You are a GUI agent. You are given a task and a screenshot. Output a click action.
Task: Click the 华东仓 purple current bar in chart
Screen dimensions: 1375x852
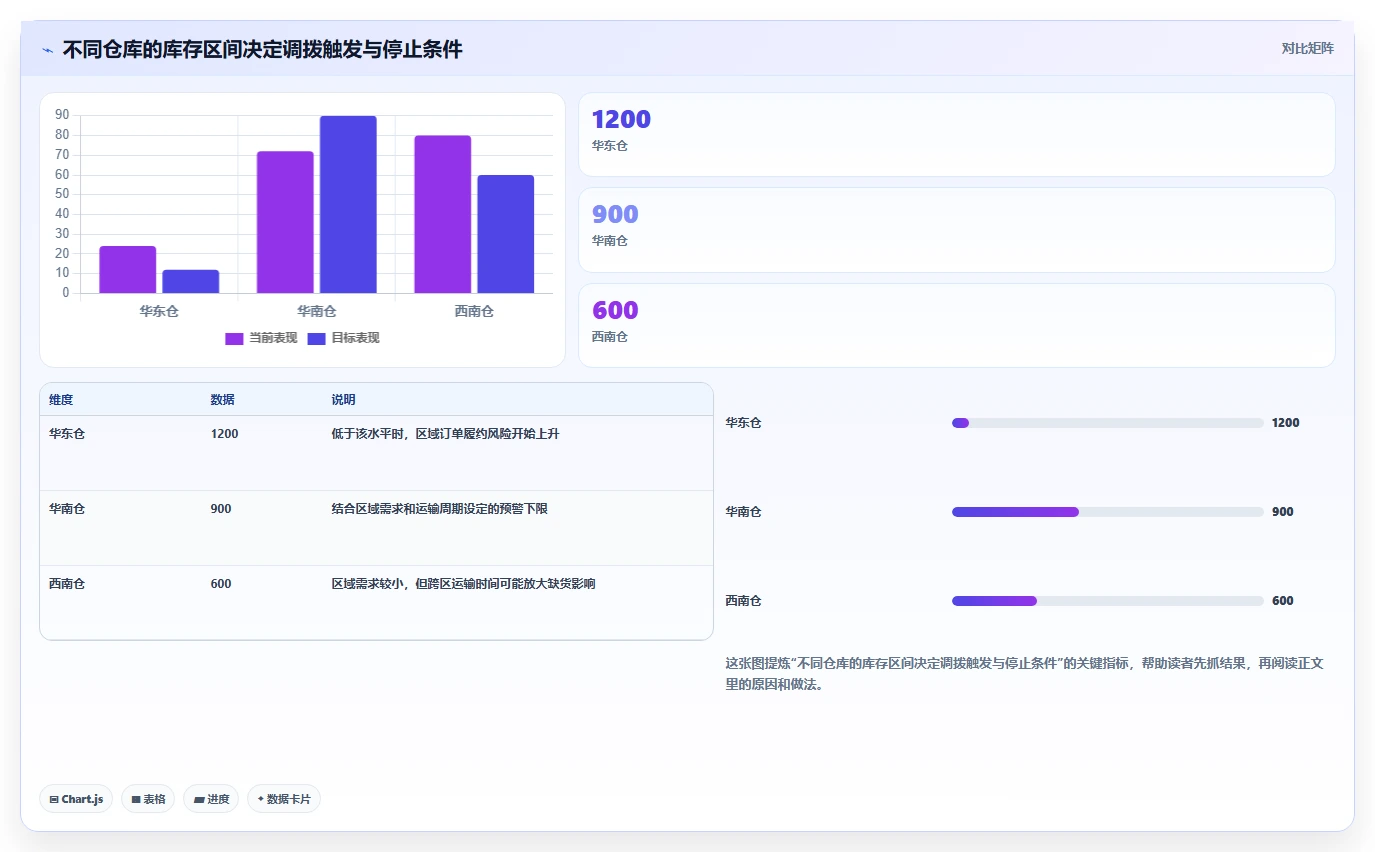(x=128, y=270)
